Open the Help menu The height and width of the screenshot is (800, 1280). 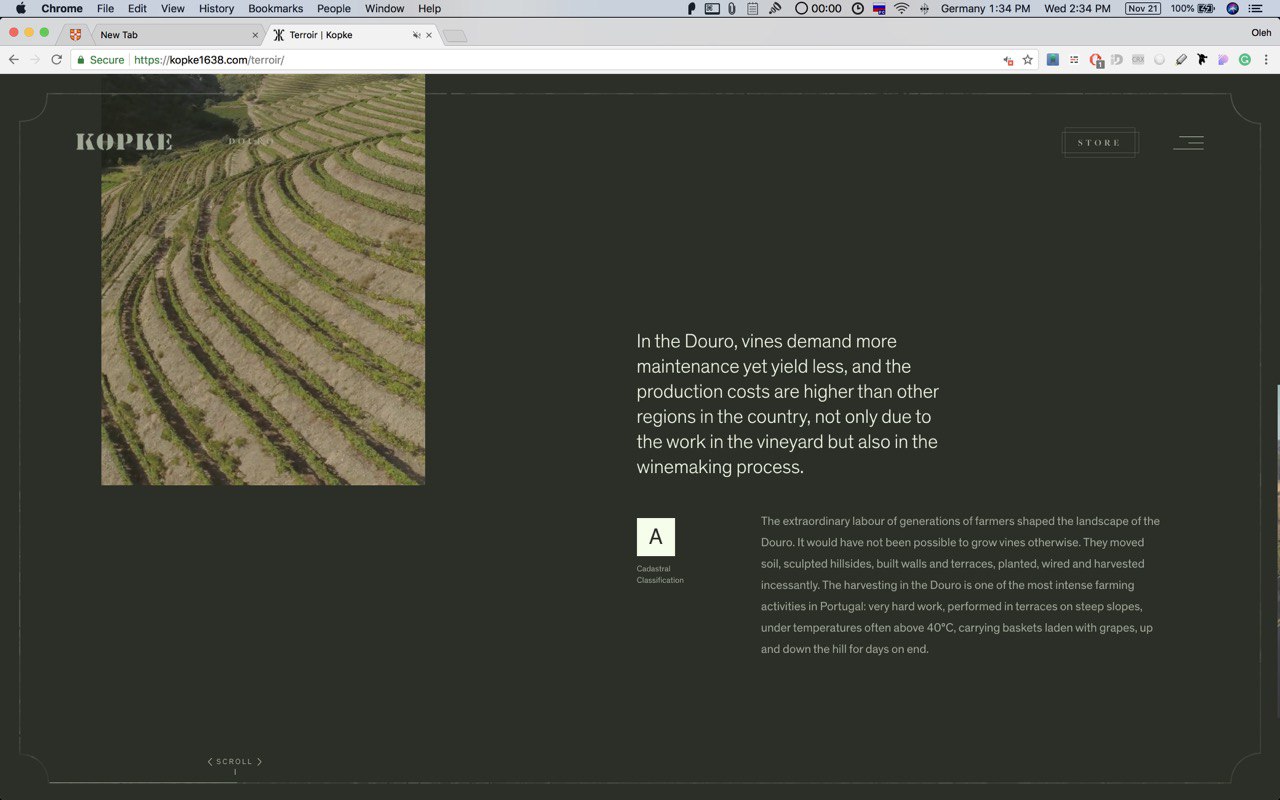click(429, 9)
